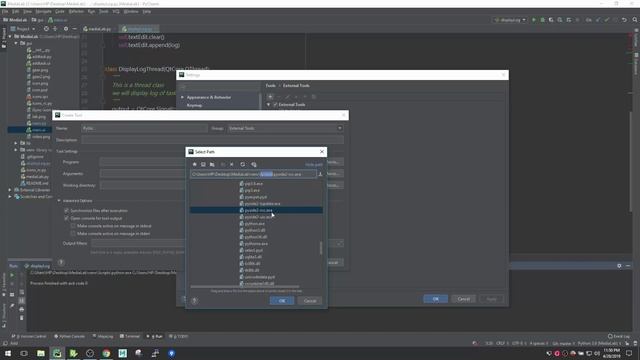
Task: Click the Name field in Create Tool
Action: tap(144, 128)
